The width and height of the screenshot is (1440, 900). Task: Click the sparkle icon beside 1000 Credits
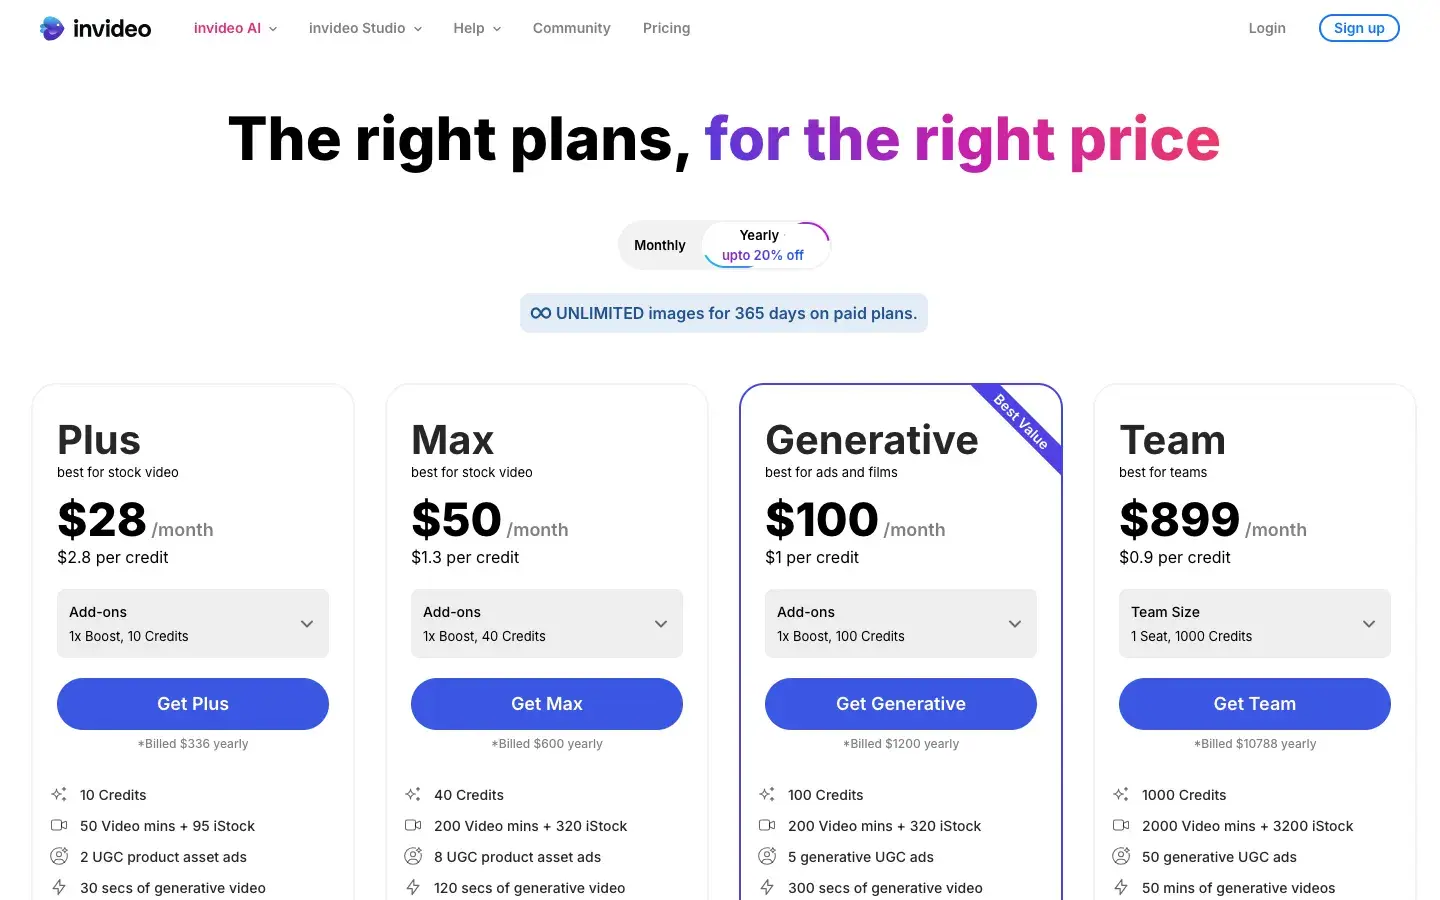click(x=1121, y=795)
